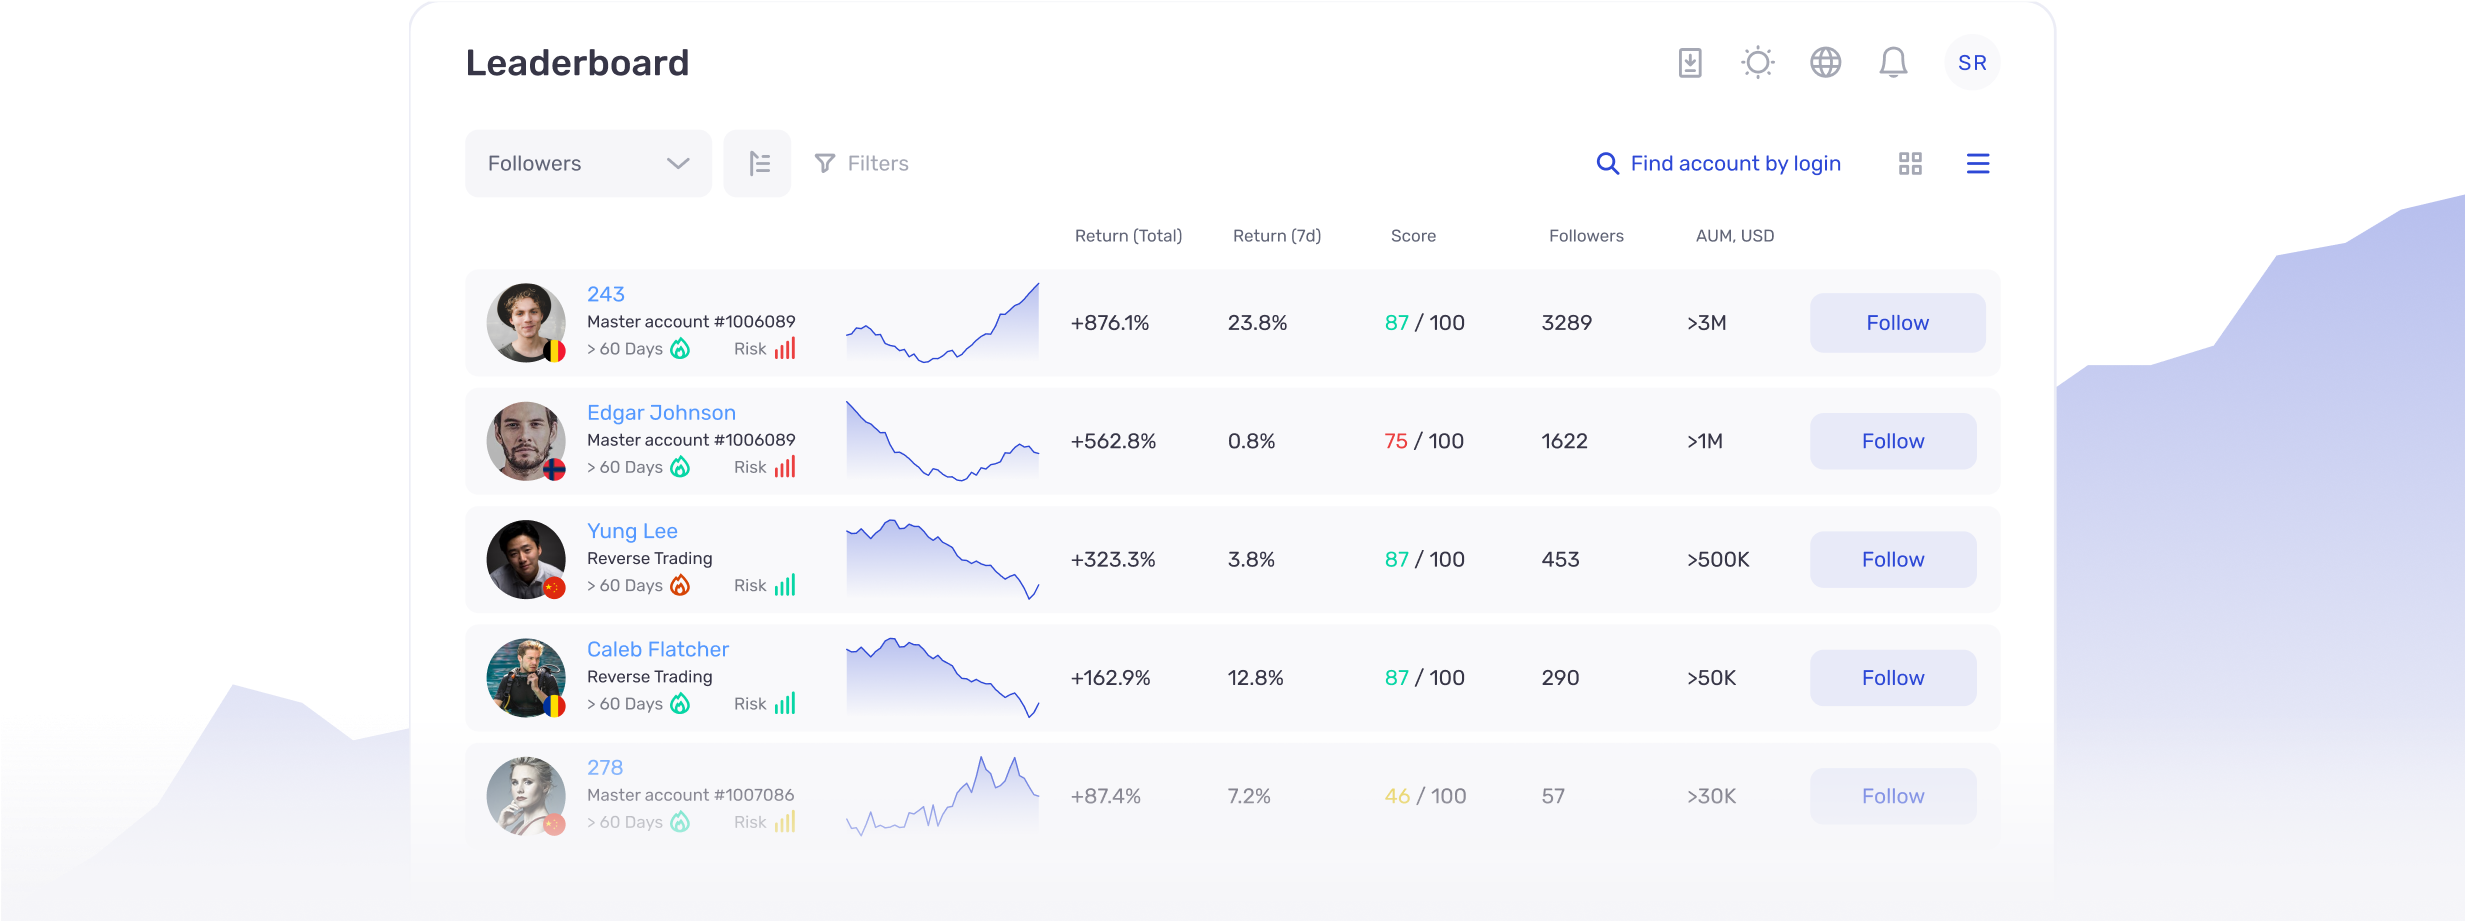Switch to grid view

[1910, 163]
